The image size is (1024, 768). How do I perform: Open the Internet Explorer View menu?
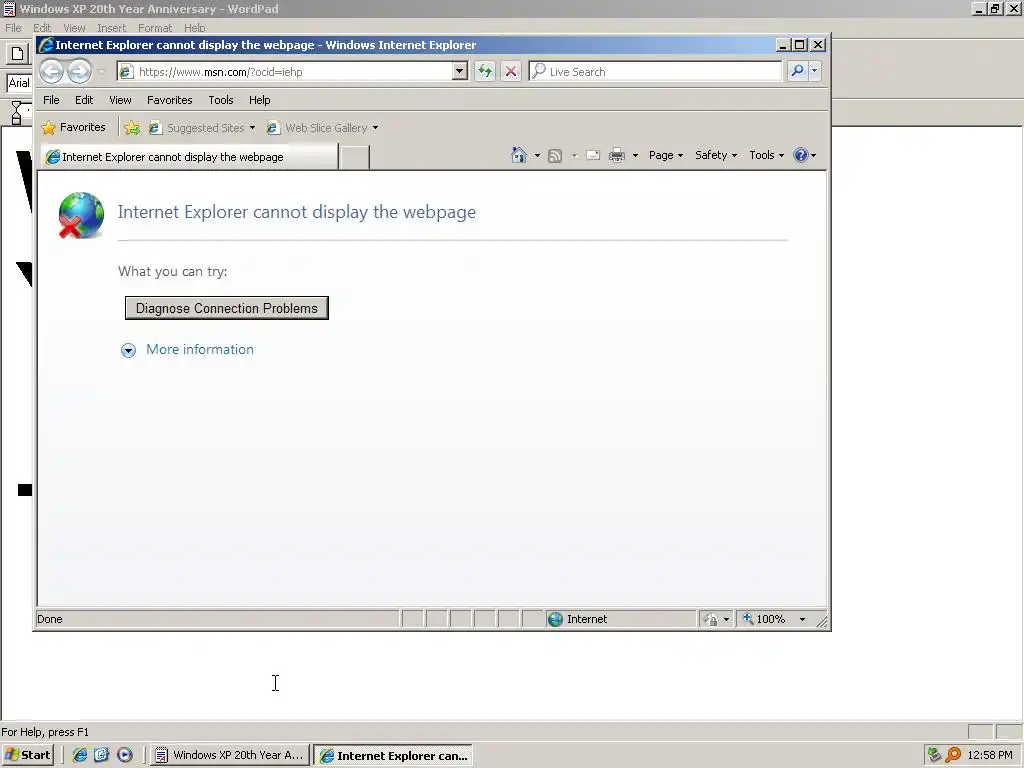(120, 100)
